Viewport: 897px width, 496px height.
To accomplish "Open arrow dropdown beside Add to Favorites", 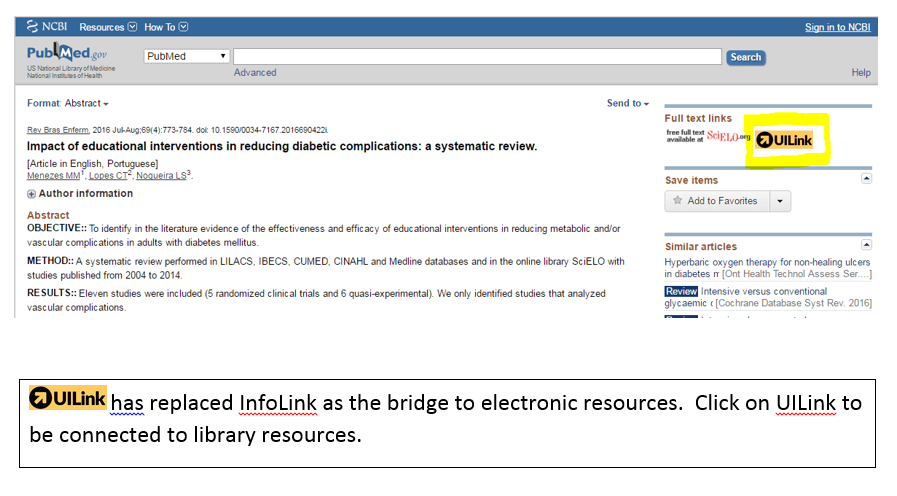I will point(780,201).
